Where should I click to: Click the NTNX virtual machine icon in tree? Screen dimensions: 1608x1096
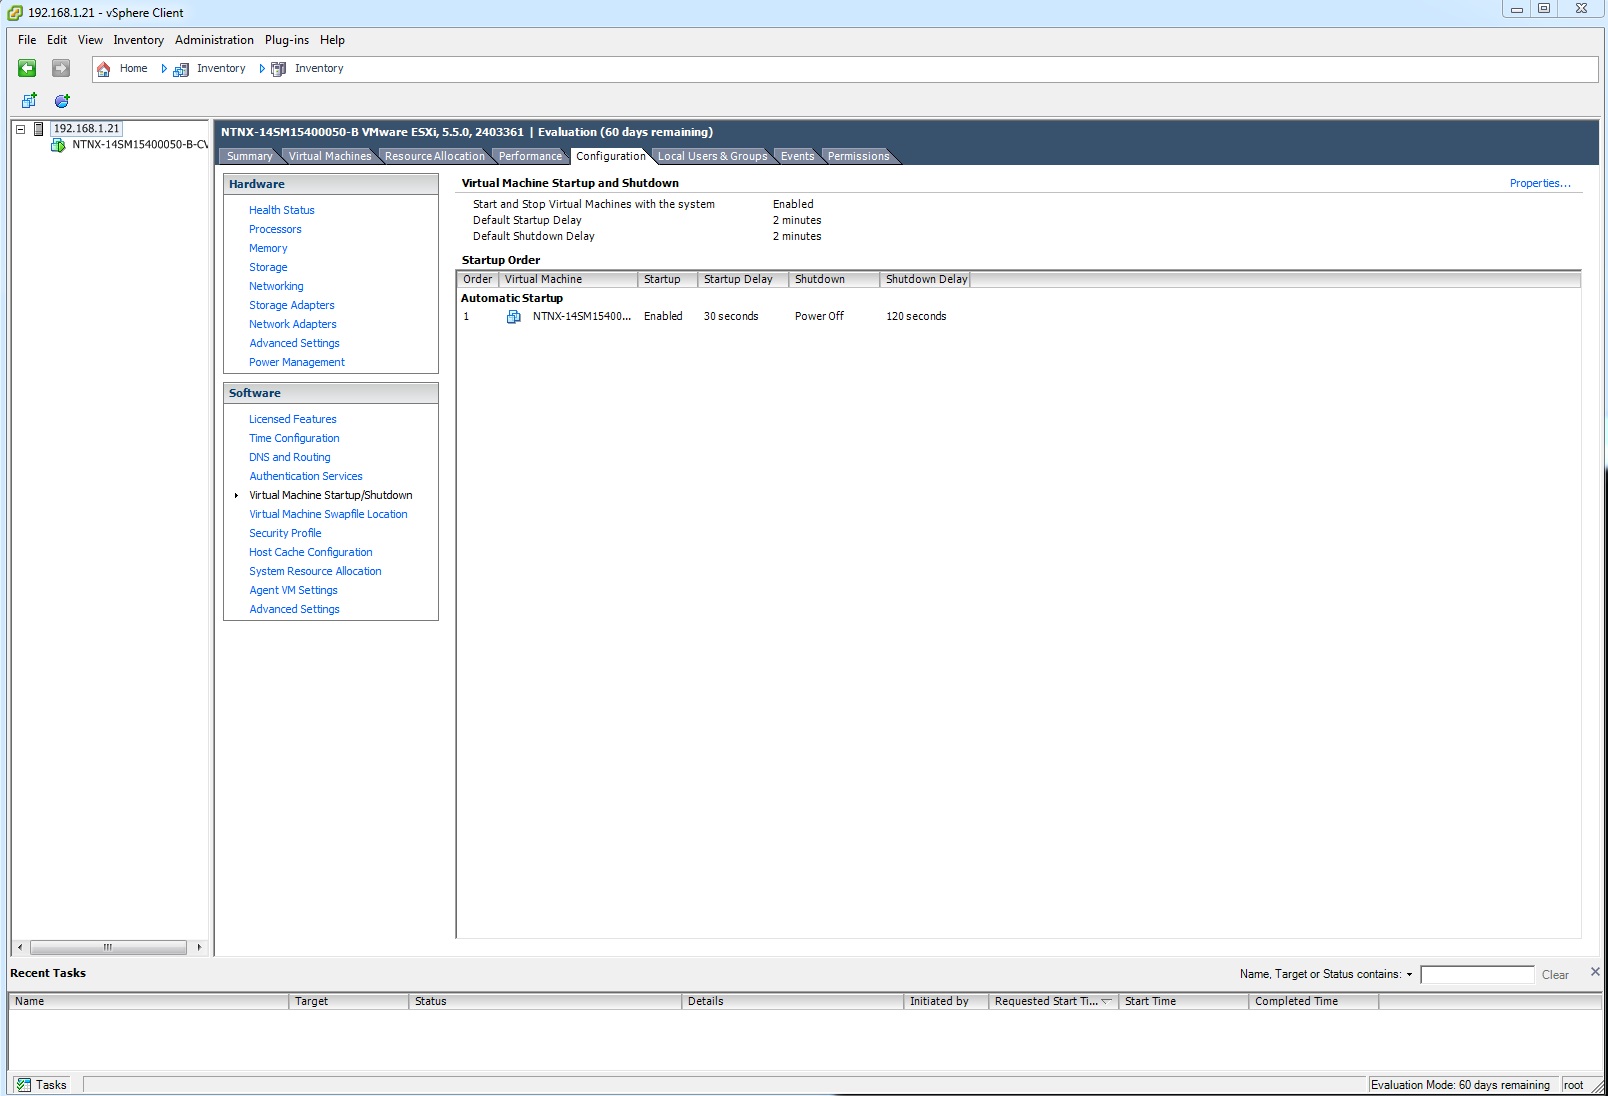[58, 145]
